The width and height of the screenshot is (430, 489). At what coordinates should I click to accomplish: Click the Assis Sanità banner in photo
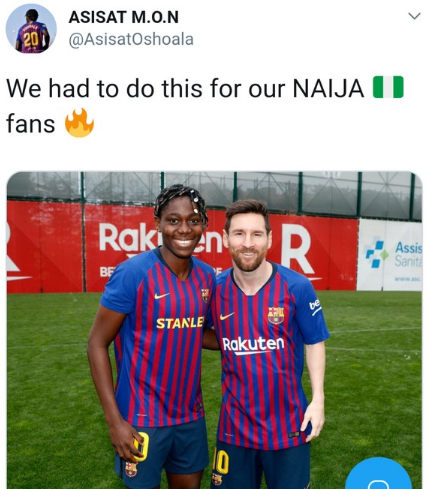(389, 255)
